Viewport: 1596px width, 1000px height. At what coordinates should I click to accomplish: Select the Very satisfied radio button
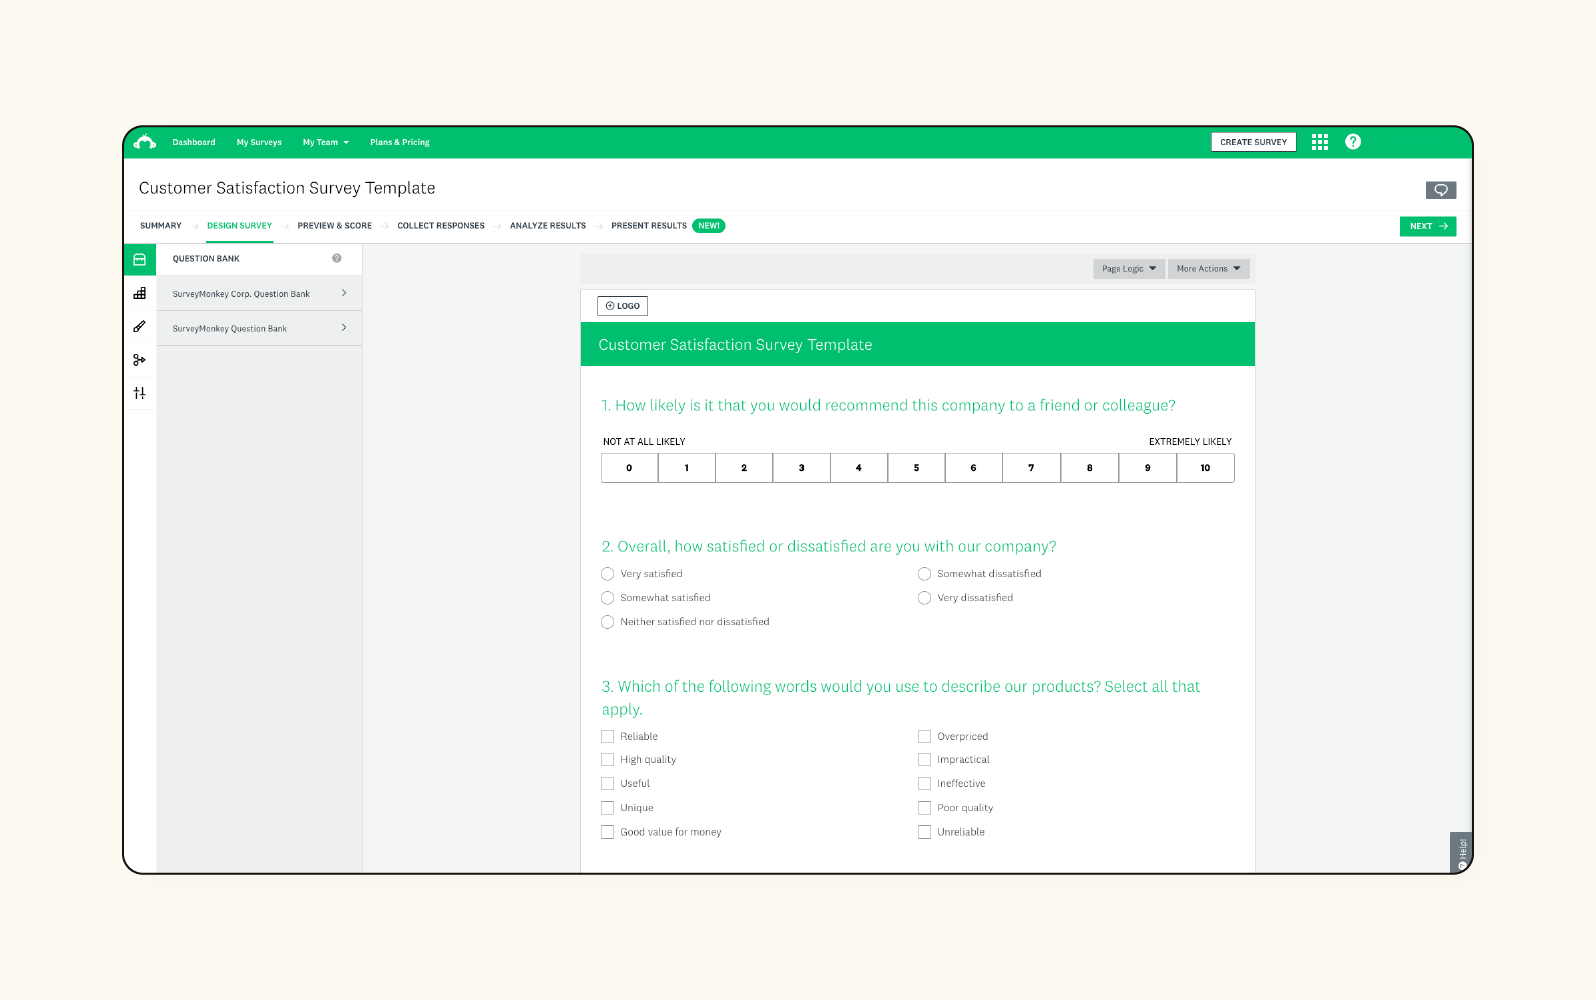pos(607,574)
